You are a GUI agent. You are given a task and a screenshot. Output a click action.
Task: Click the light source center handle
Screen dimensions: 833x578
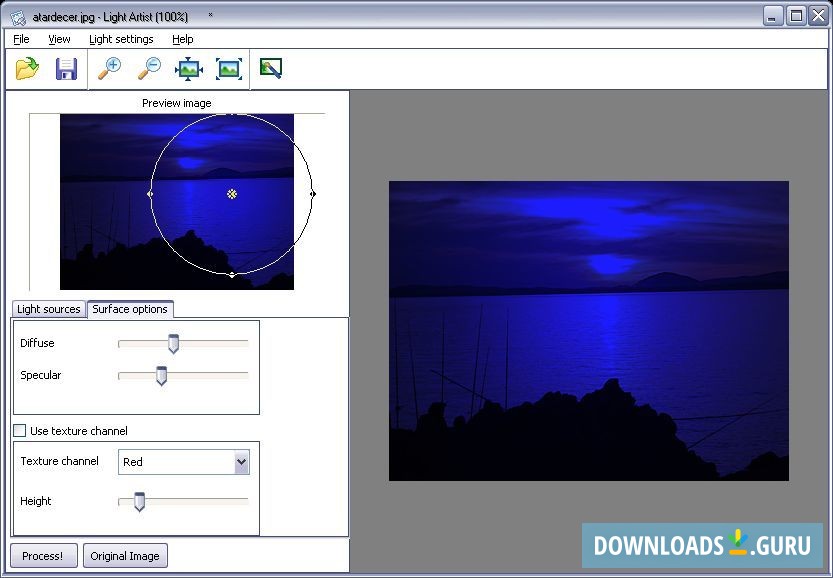pos(232,194)
